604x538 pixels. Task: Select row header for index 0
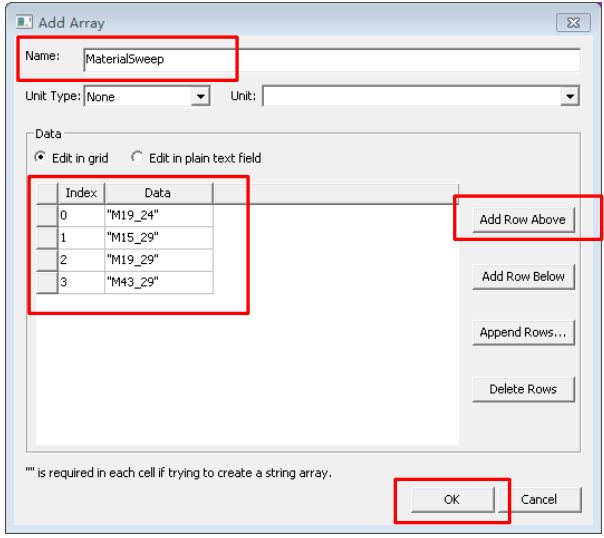(x=47, y=215)
